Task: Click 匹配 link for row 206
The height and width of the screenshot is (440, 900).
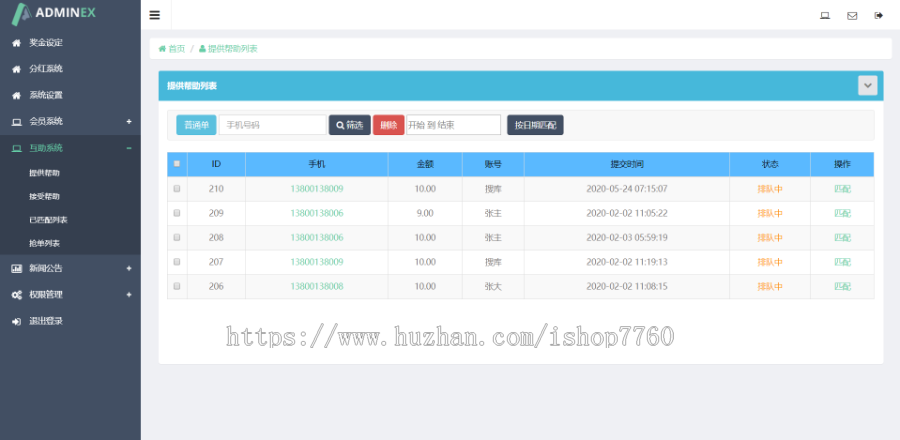Action: pyautogui.click(x=842, y=286)
